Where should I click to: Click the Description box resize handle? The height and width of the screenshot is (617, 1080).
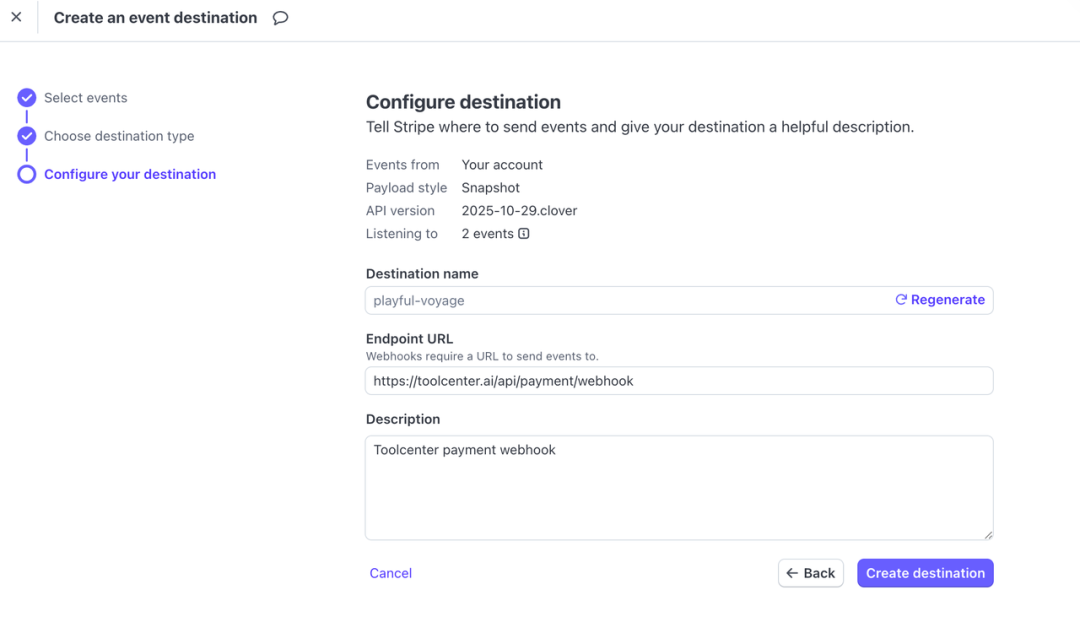pyautogui.click(x=988, y=535)
